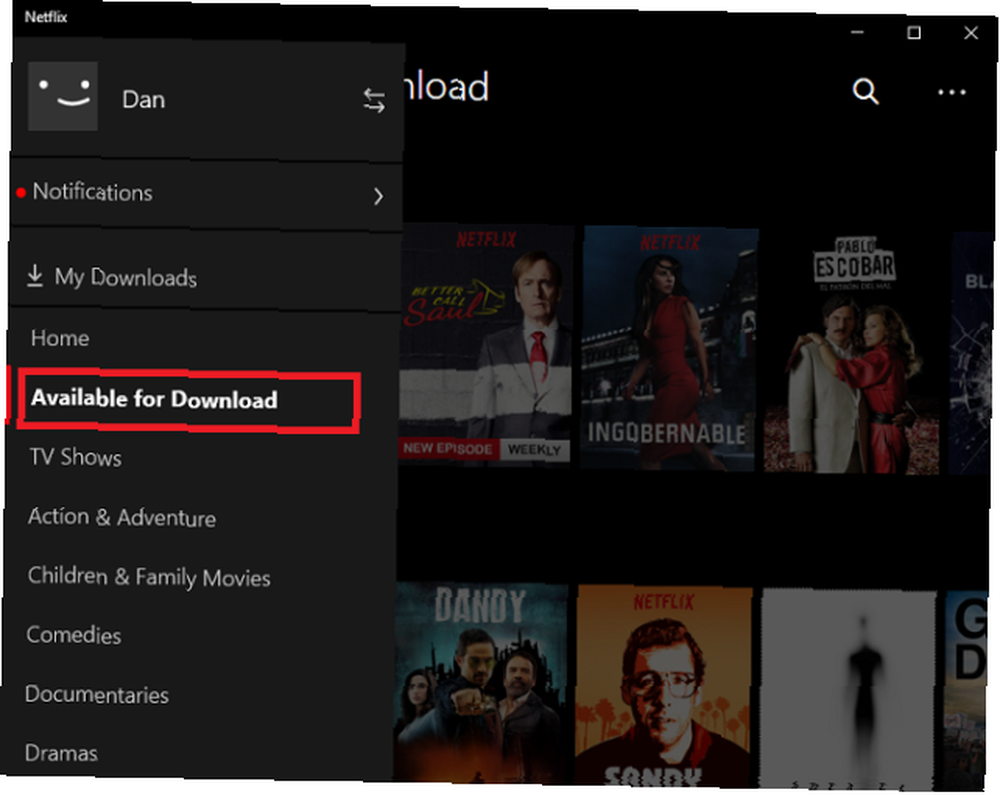1000x795 pixels.
Task: Open the three-dot more options menu
Action: pos(952,93)
